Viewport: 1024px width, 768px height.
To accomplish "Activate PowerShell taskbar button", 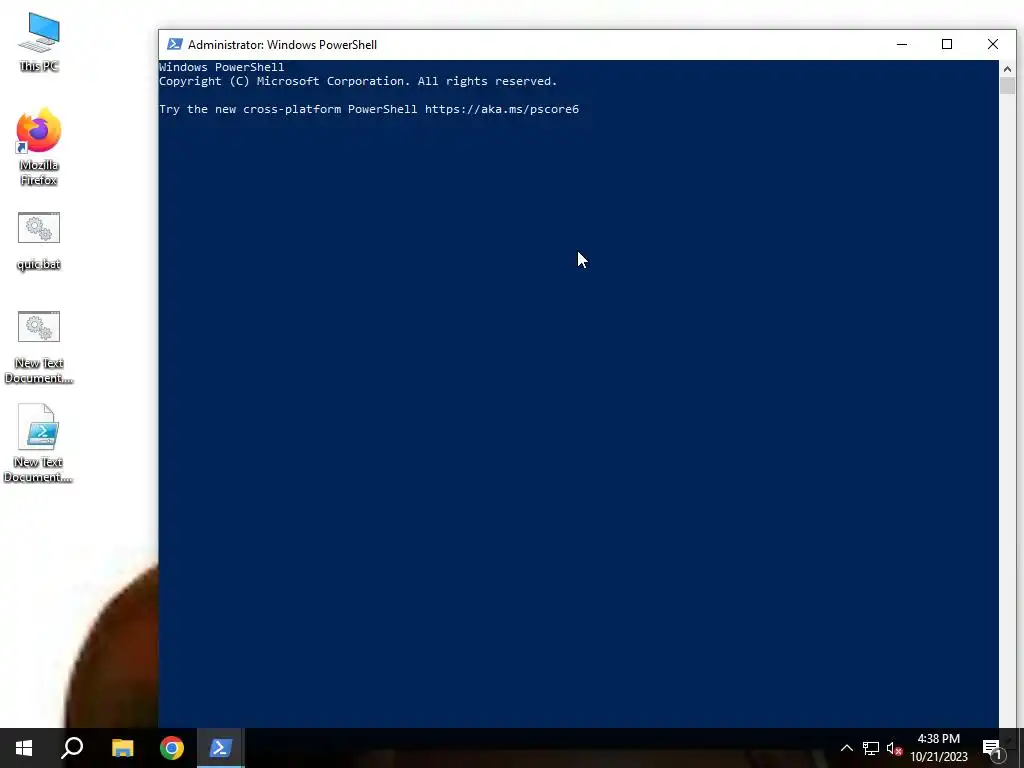I will pos(221,748).
